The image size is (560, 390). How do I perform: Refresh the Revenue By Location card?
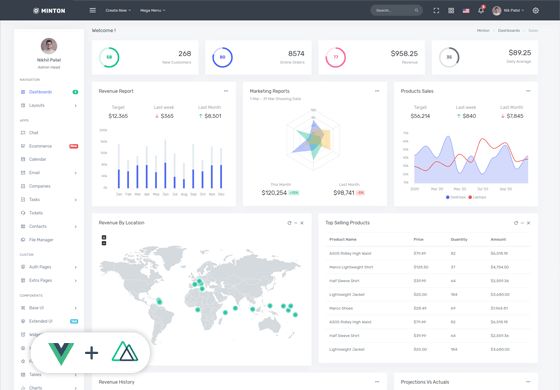pyautogui.click(x=289, y=223)
